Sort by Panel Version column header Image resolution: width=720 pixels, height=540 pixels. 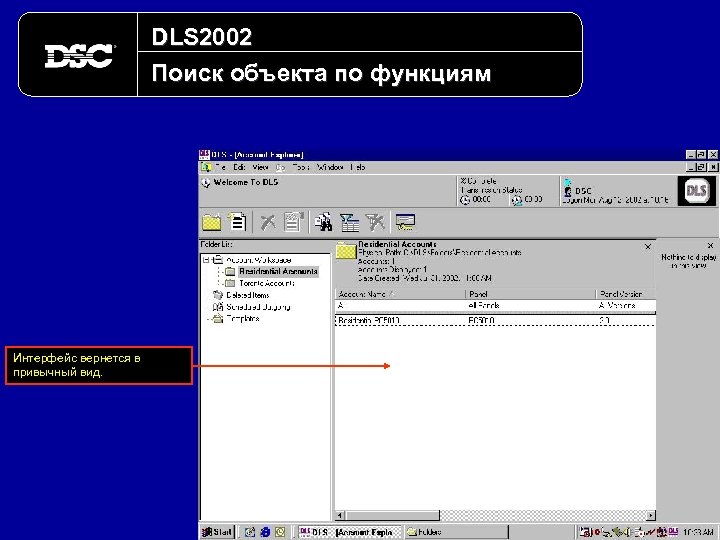point(625,294)
